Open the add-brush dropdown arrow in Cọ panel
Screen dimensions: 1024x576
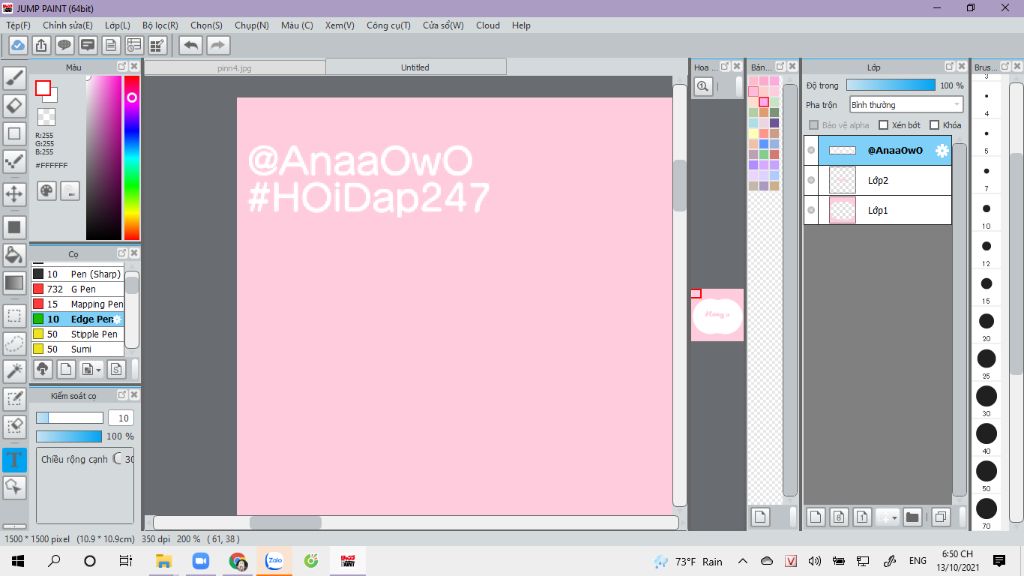pos(98,370)
